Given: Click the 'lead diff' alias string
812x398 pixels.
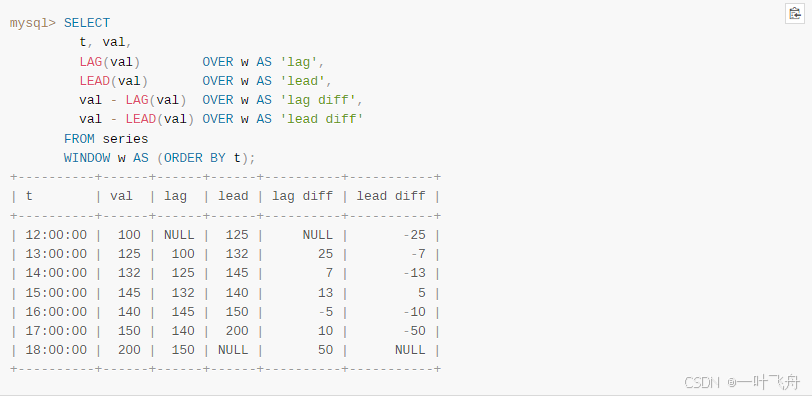Looking at the screenshot, I should [322, 119].
